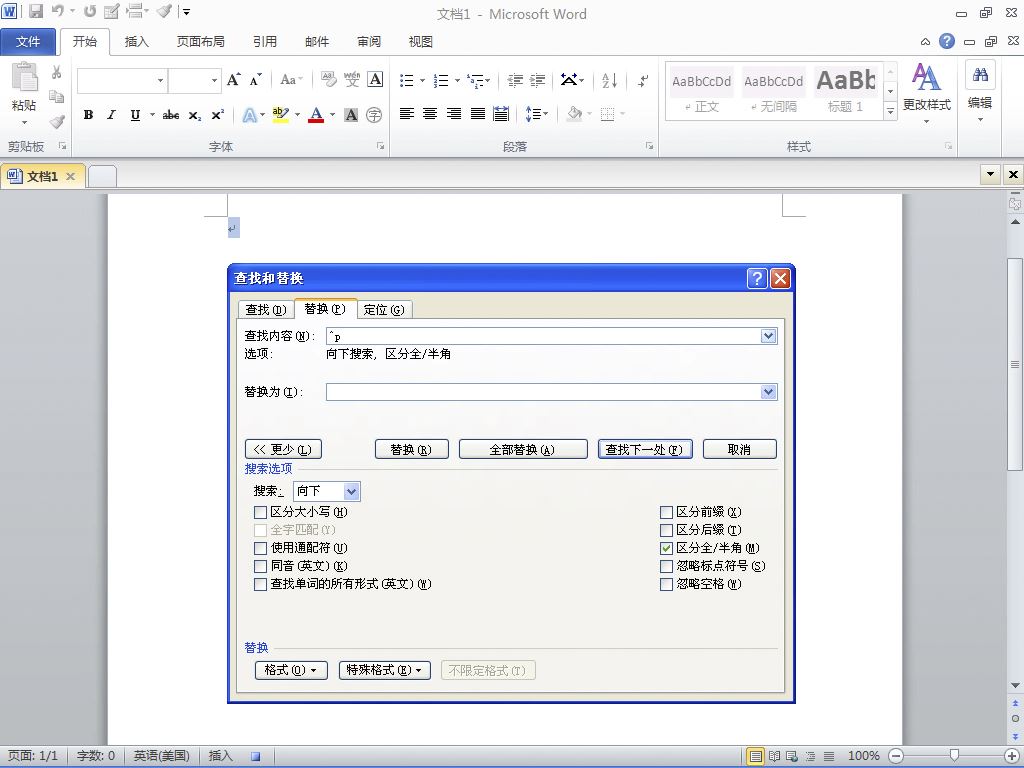Click the << 更少(L) button
The image size is (1024, 768).
click(283, 449)
